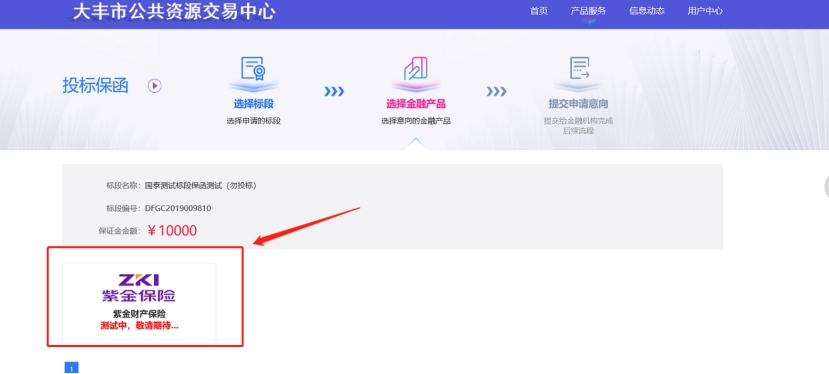Click the 保证金金额 field label
The width and height of the screenshot is (829, 374).
coord(119,231)
